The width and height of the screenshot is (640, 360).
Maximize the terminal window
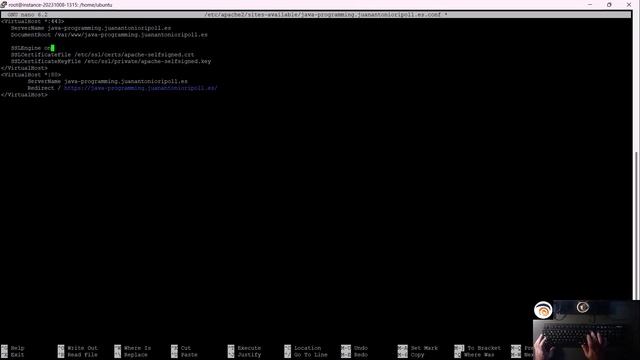[609, 4]
